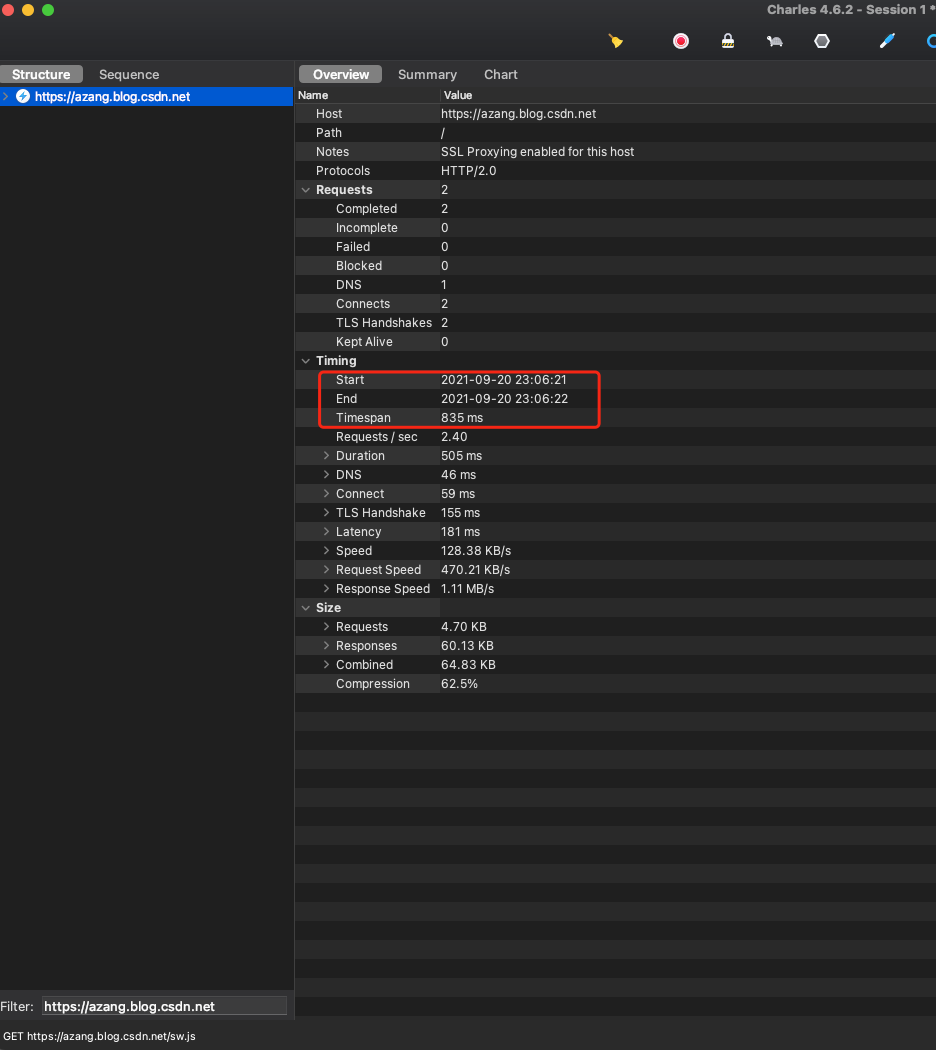Select the TLS Handshakes count row
Image resolution: width=936 pixels, height=1050 pixels.
[615, 323]
